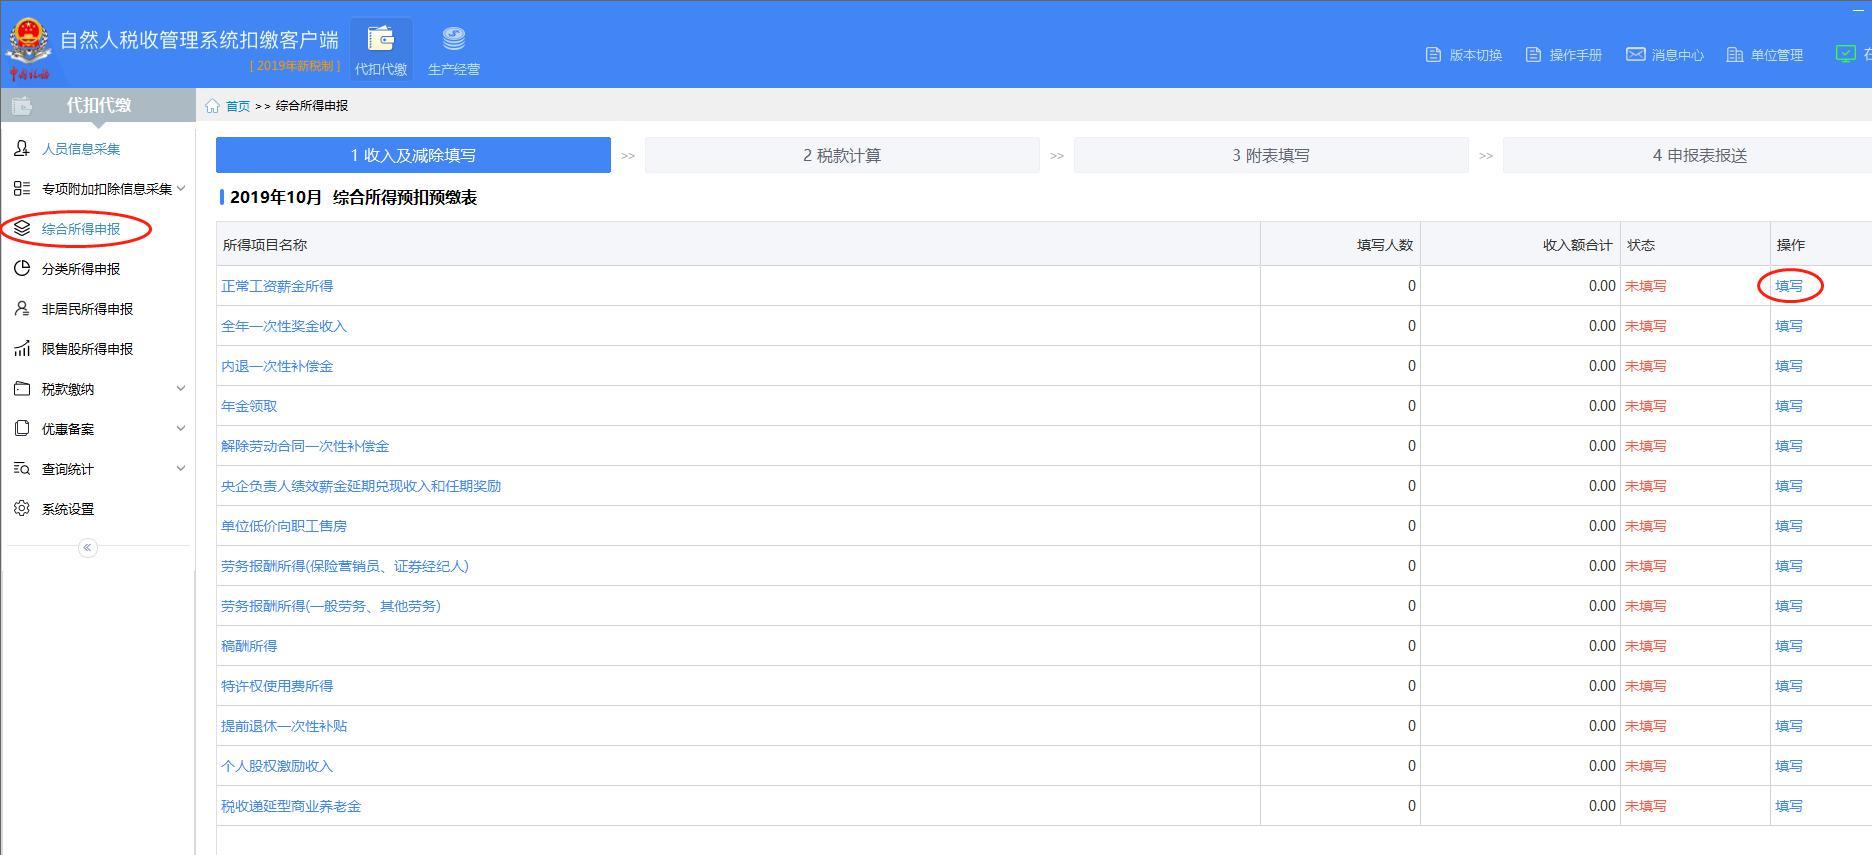Select 分类所得申报 in the sidebar
Screen dimensions: 1872x855
pos(80,269)
